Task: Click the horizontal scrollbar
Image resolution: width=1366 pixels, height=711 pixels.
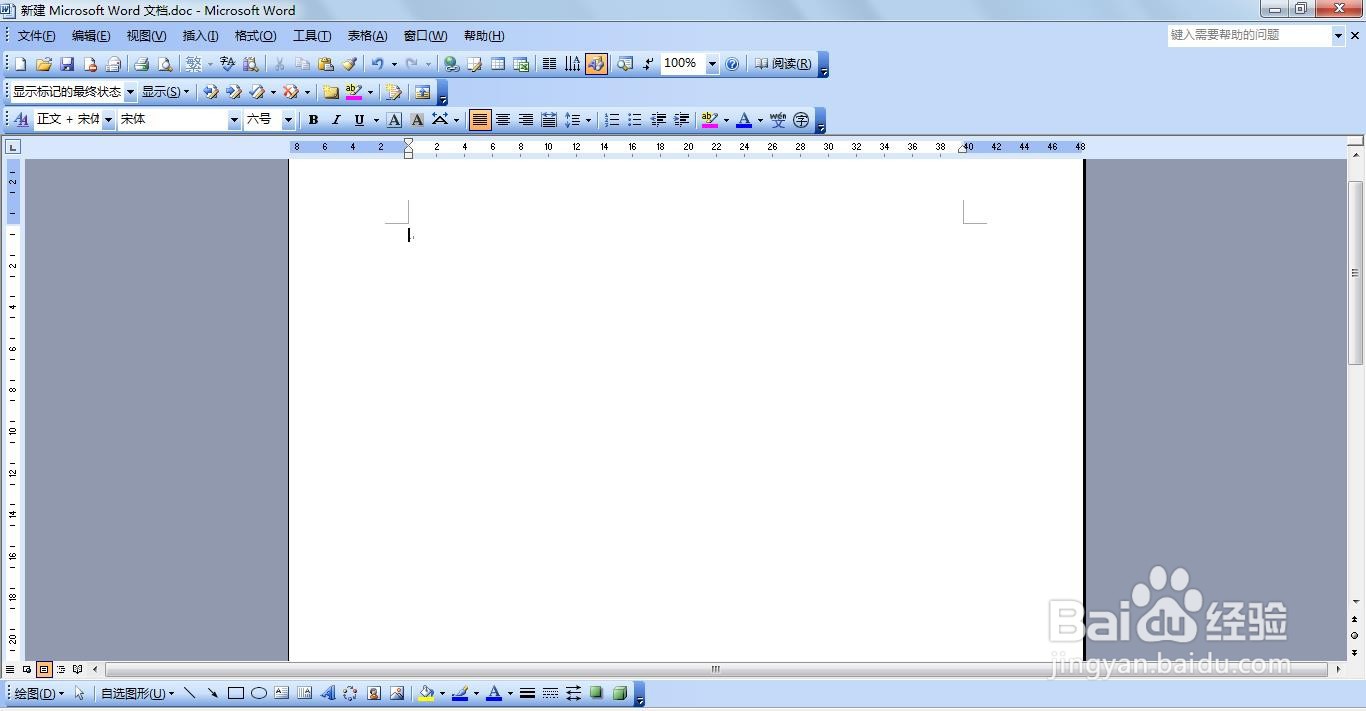Action: point(716,669)
